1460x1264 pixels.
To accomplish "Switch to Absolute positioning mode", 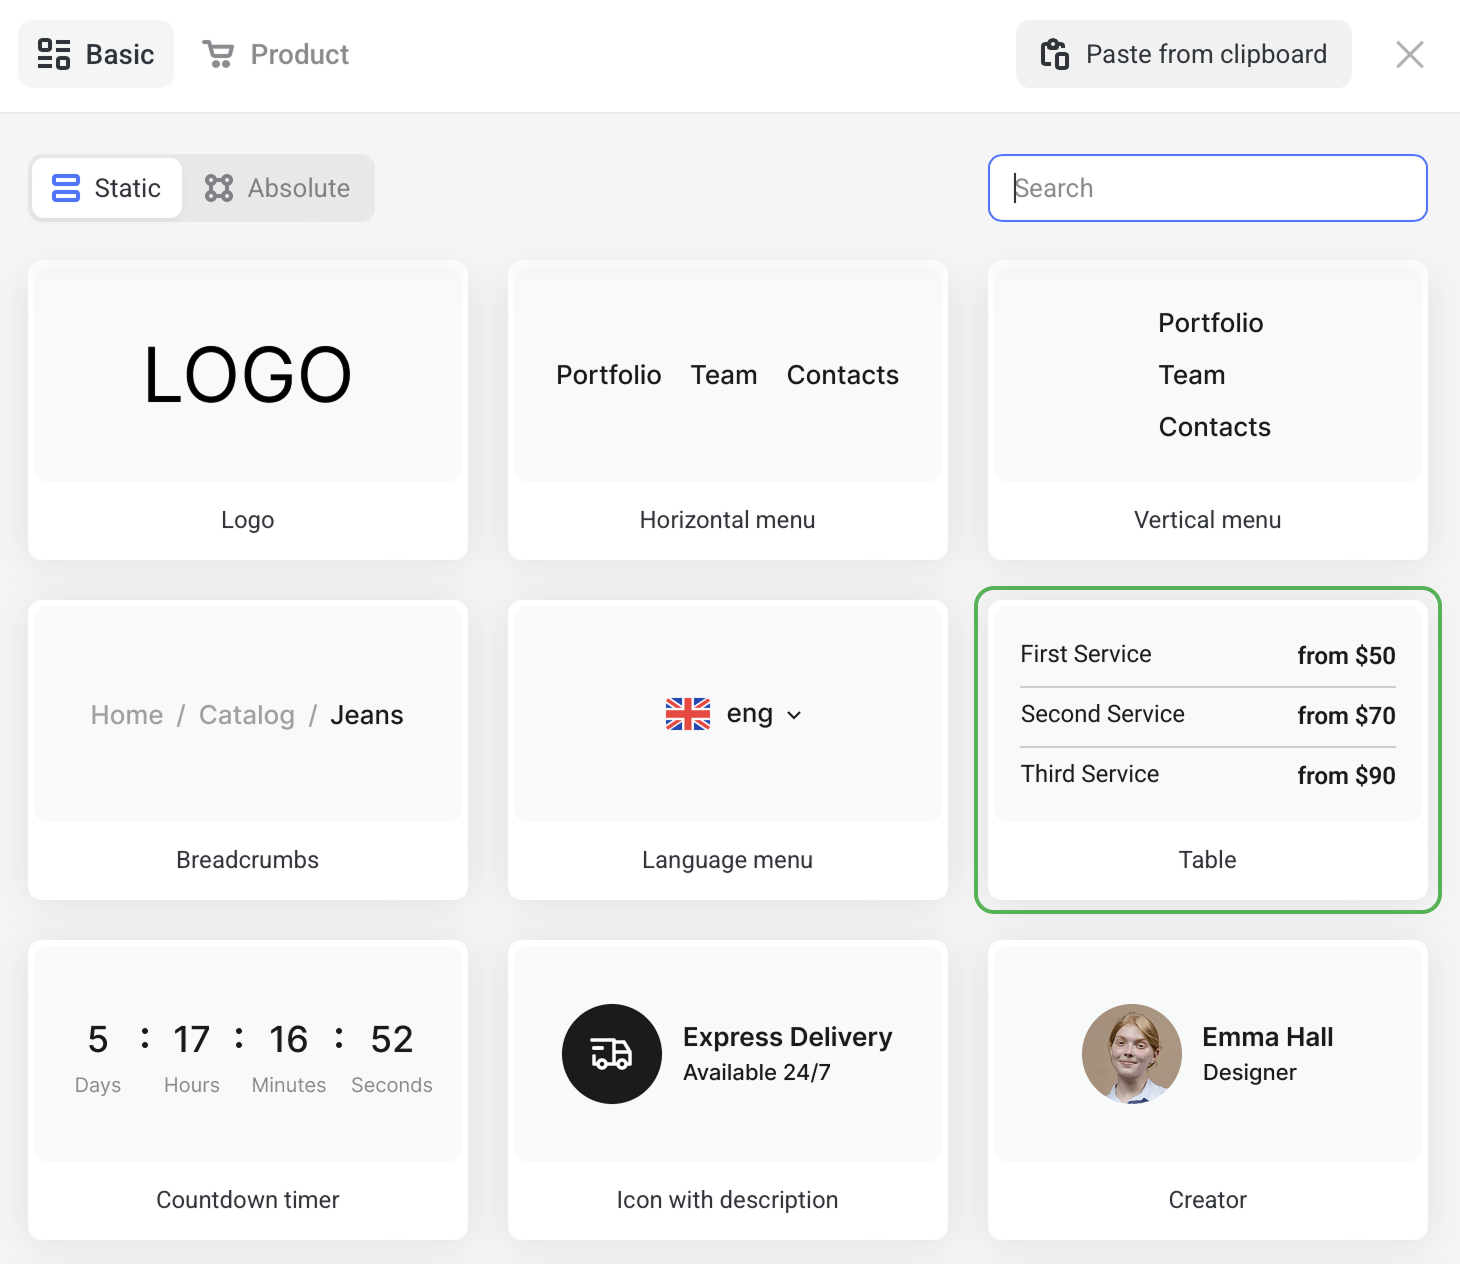I will pos(278,188).
